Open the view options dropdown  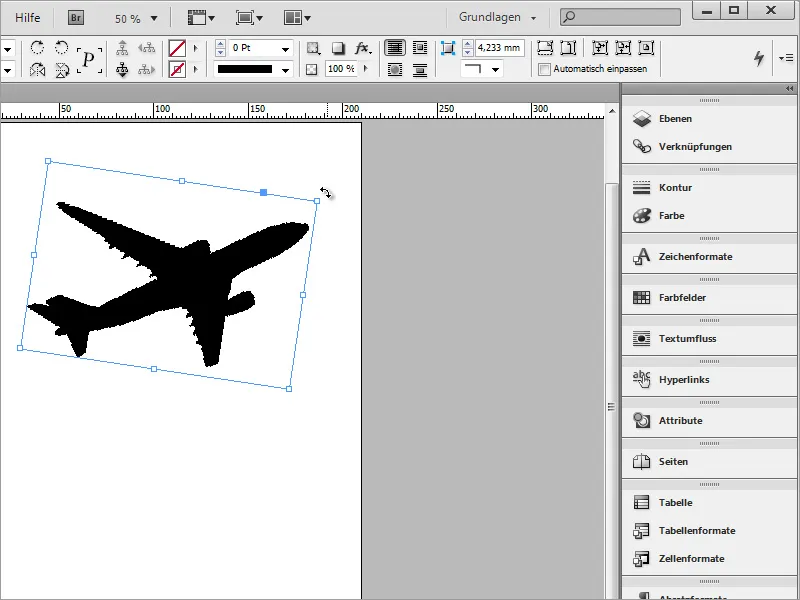(x=201, y=18)
